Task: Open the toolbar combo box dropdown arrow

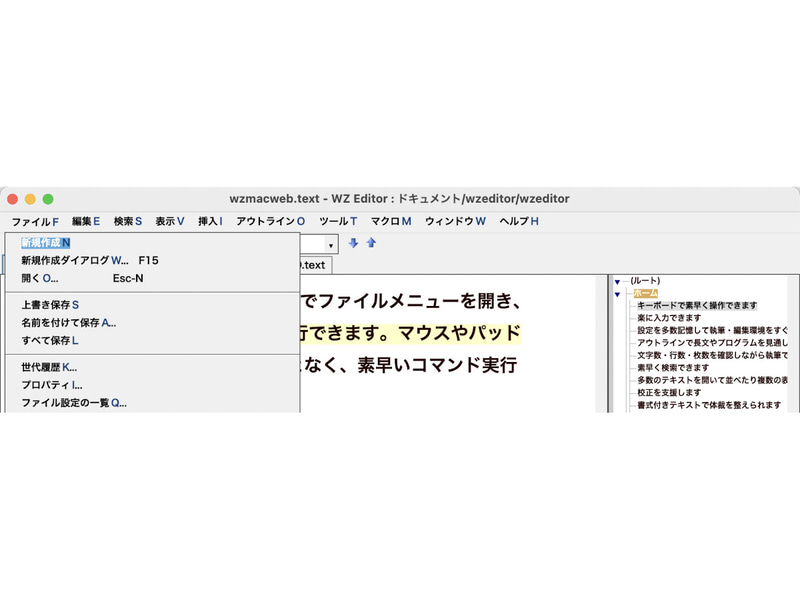Action: (x=331, y=245)
